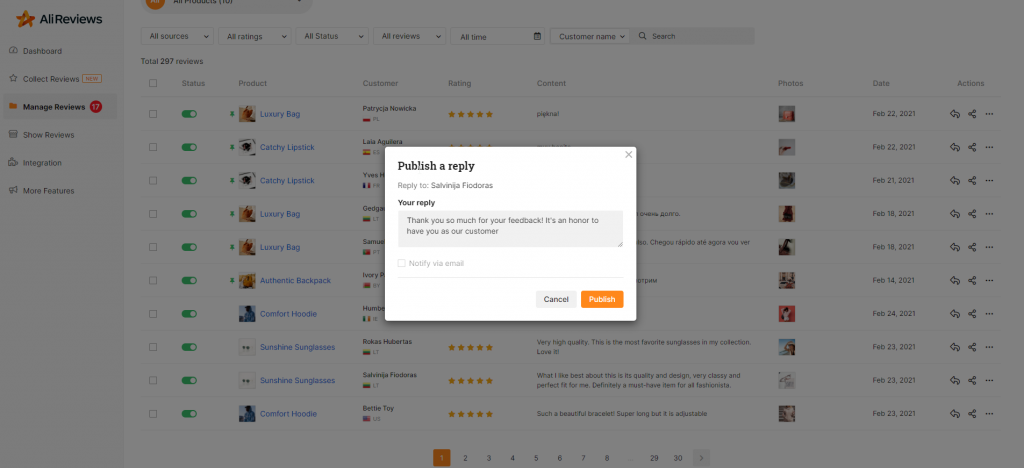1024x468 pixels.
Task: Click the Dashboard sidebar icon
Action: pyautogui.click(x=13, y=51)
